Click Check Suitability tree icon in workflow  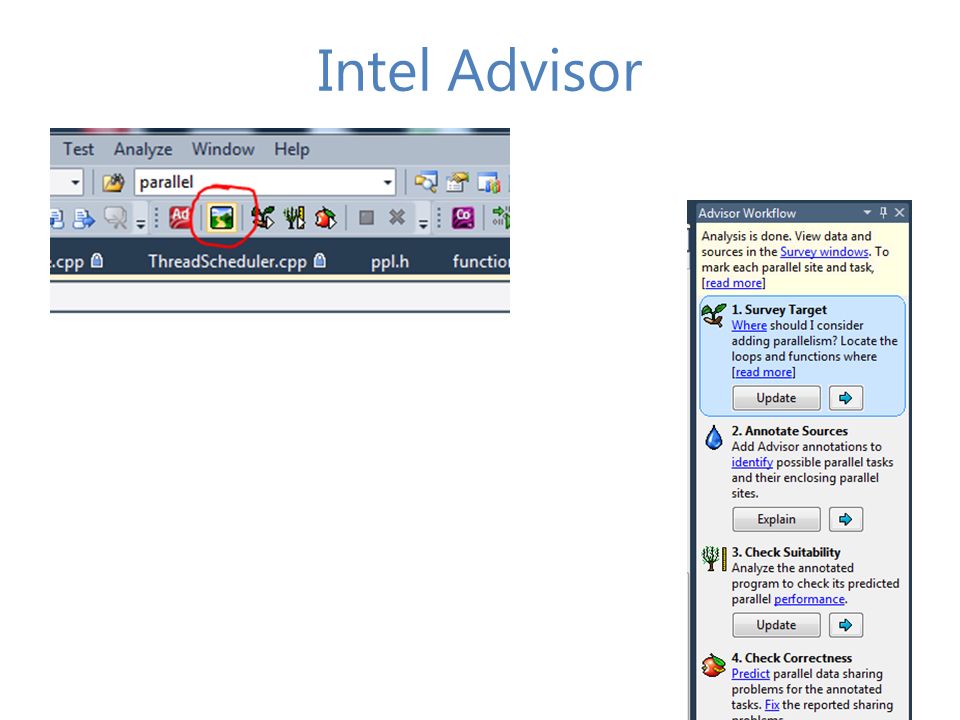pos(714,558)
